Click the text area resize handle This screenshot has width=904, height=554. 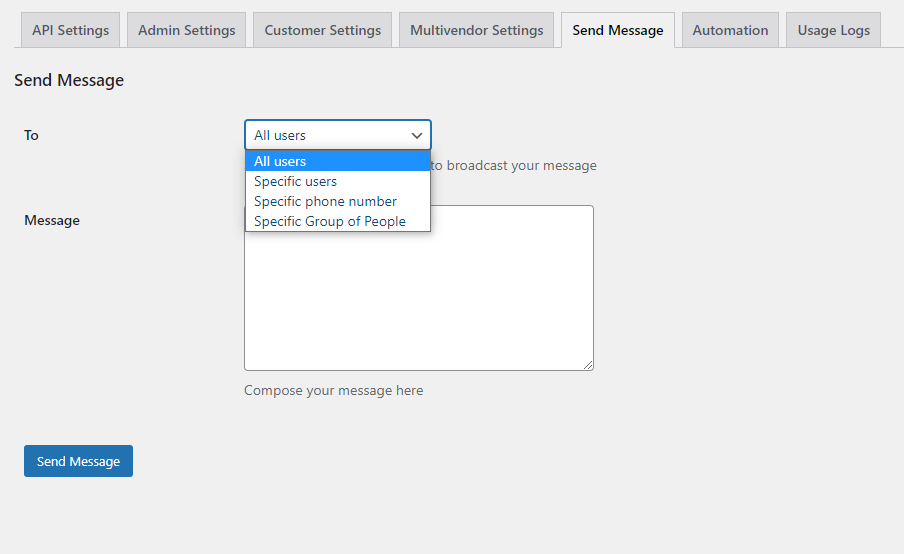[588, 365]
